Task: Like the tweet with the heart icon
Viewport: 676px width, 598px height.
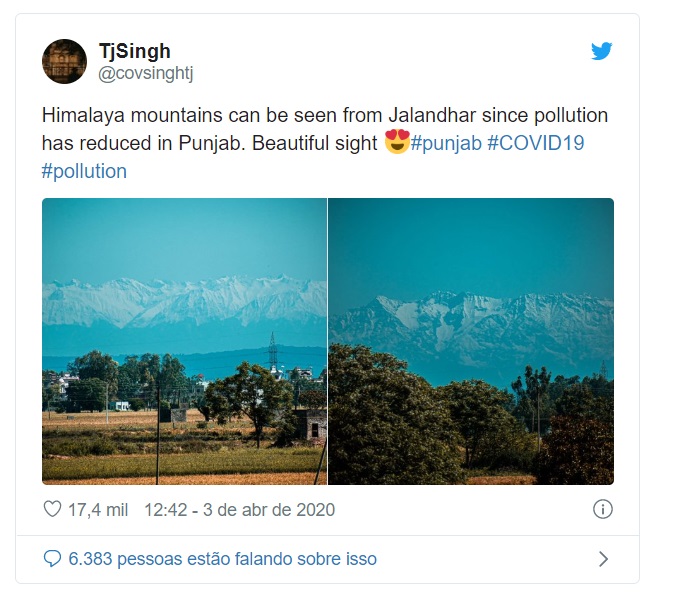Action: [53, 509]
